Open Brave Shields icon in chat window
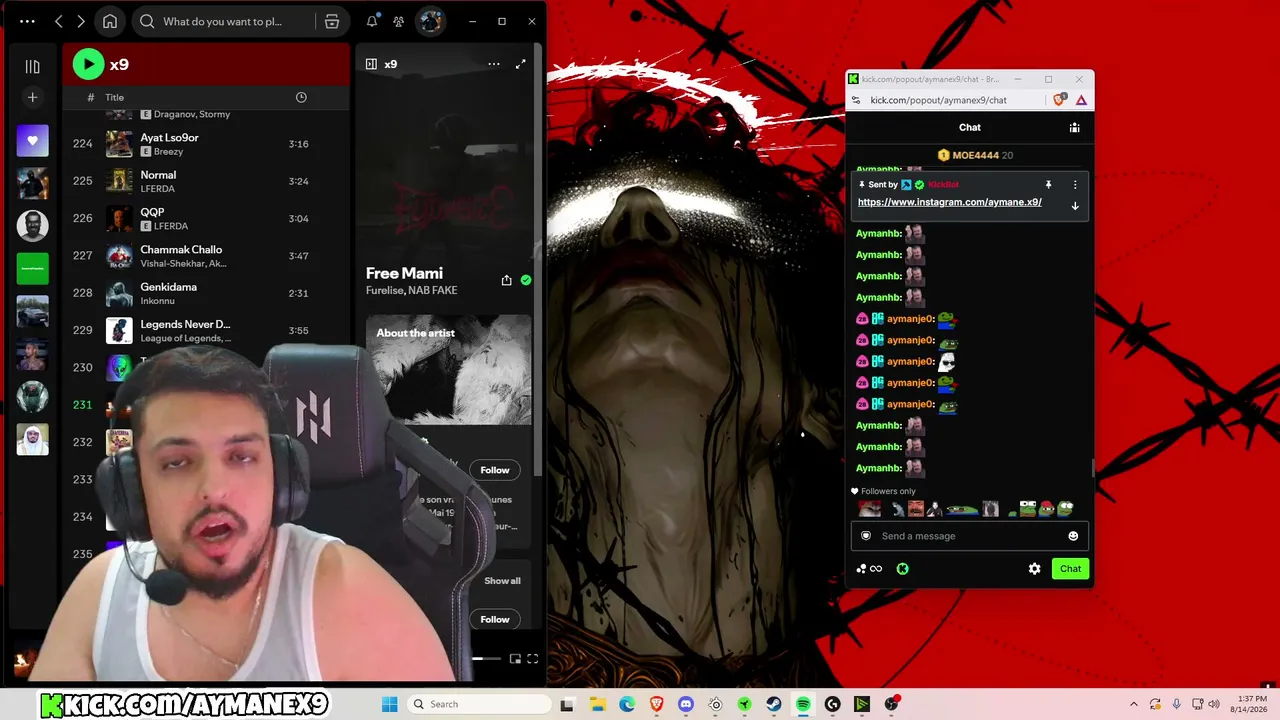Image resolution: width=1280 pixels, height=720 pixels. 1061,100
